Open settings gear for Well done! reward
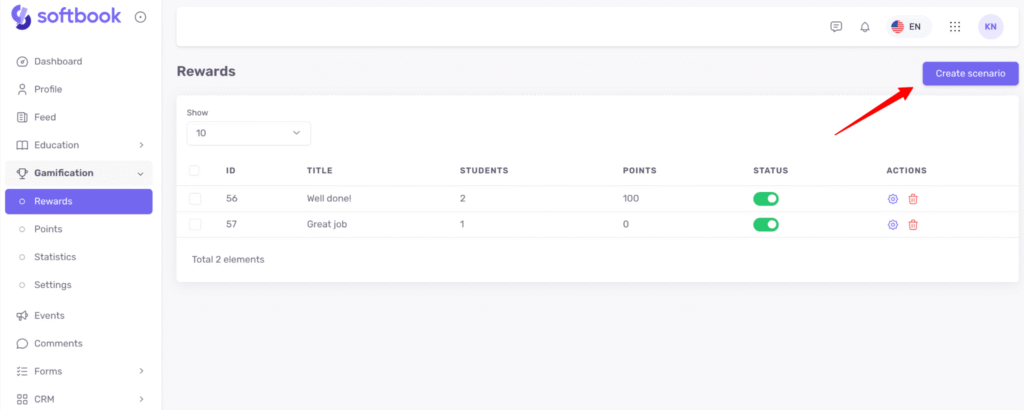Screen dimensions: 1024x410 [x=893, y=198]
